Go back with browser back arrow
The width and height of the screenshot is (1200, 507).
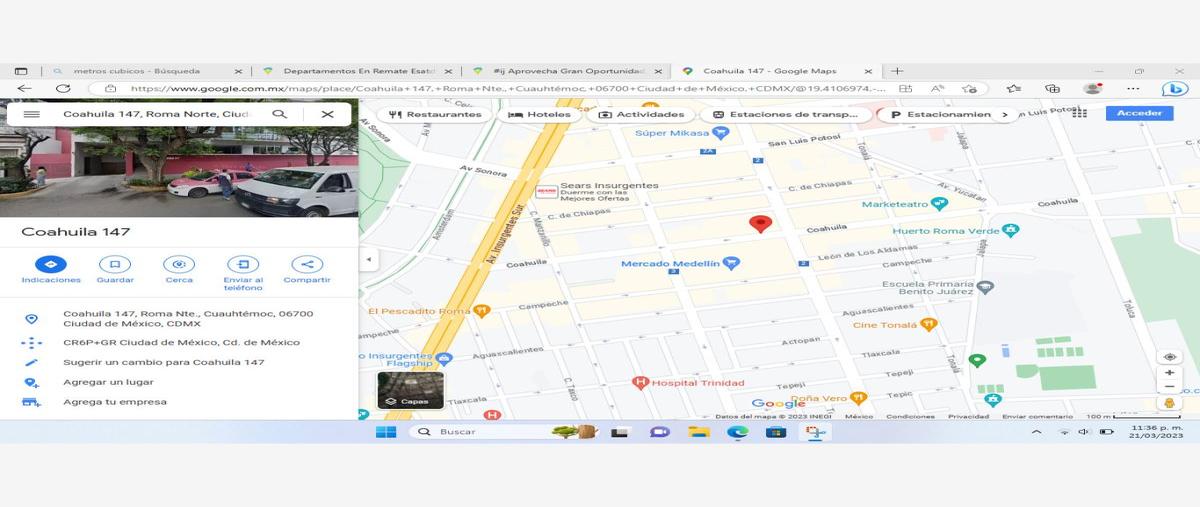[24, 89]
